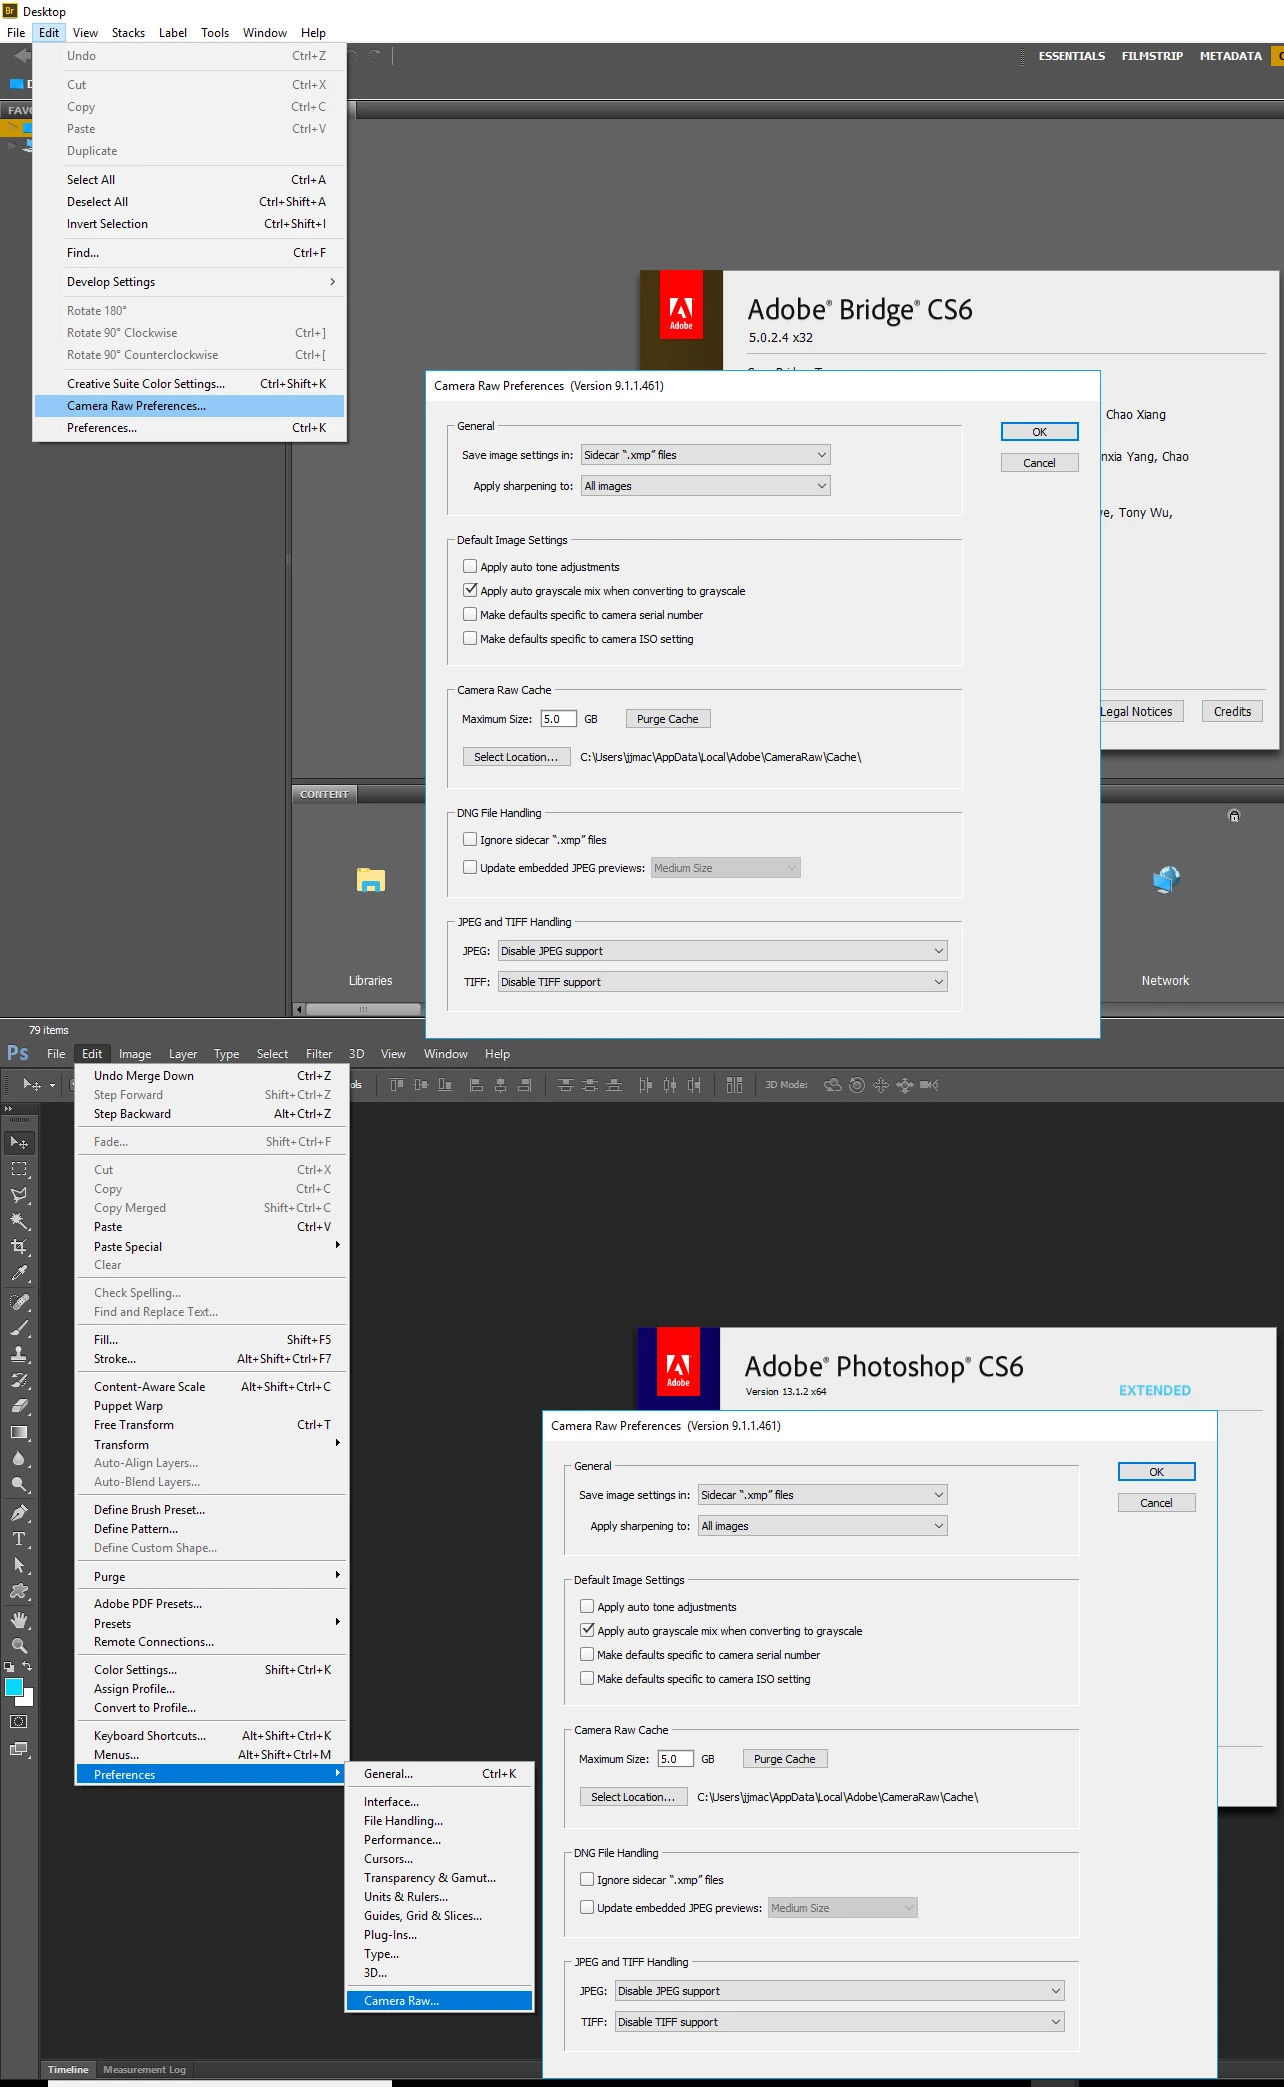Image resolution: width=1284 pixels, height=2087 pixels.
Task: Select the Path Selection tool
Action: pyautogui.click(x=19, y=1565)
